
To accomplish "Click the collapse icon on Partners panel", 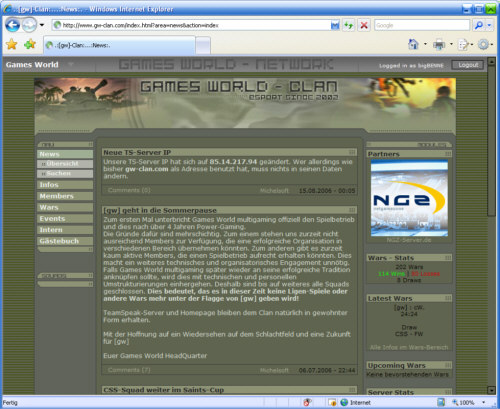I will coord(448,154).
